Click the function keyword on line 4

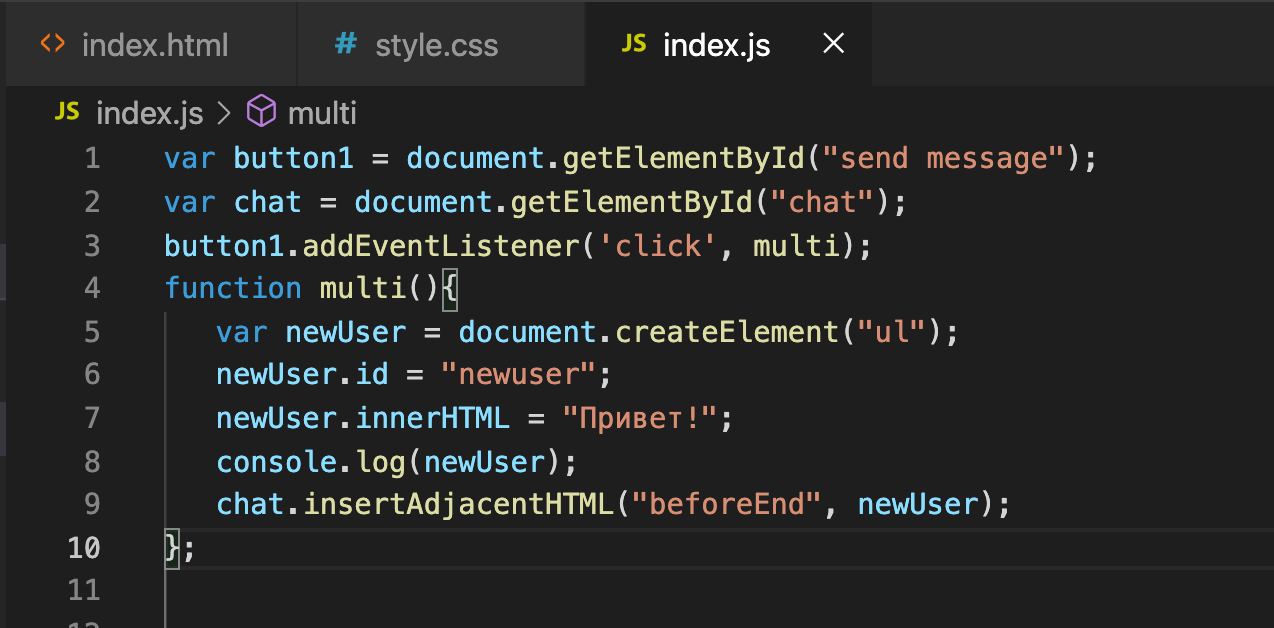[x=233, y=288]
